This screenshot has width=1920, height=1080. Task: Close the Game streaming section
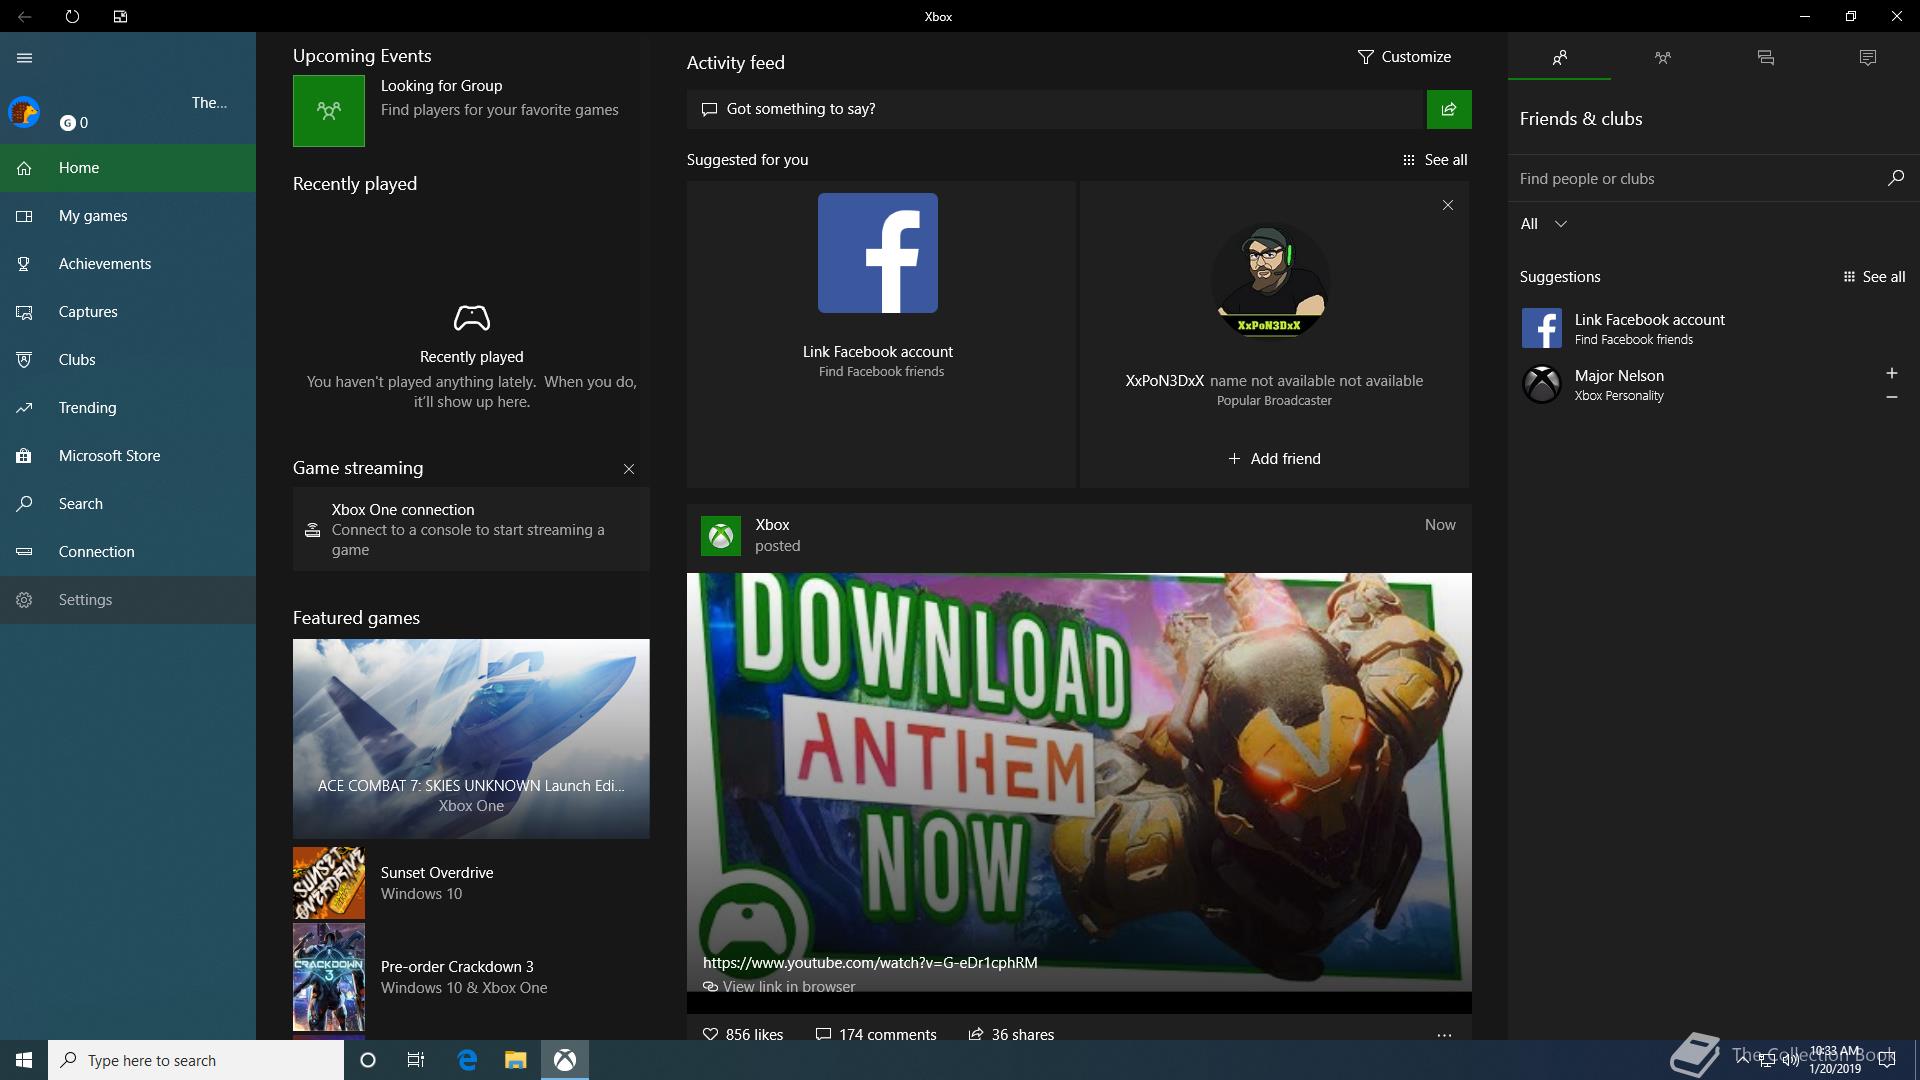click(629, 469)
